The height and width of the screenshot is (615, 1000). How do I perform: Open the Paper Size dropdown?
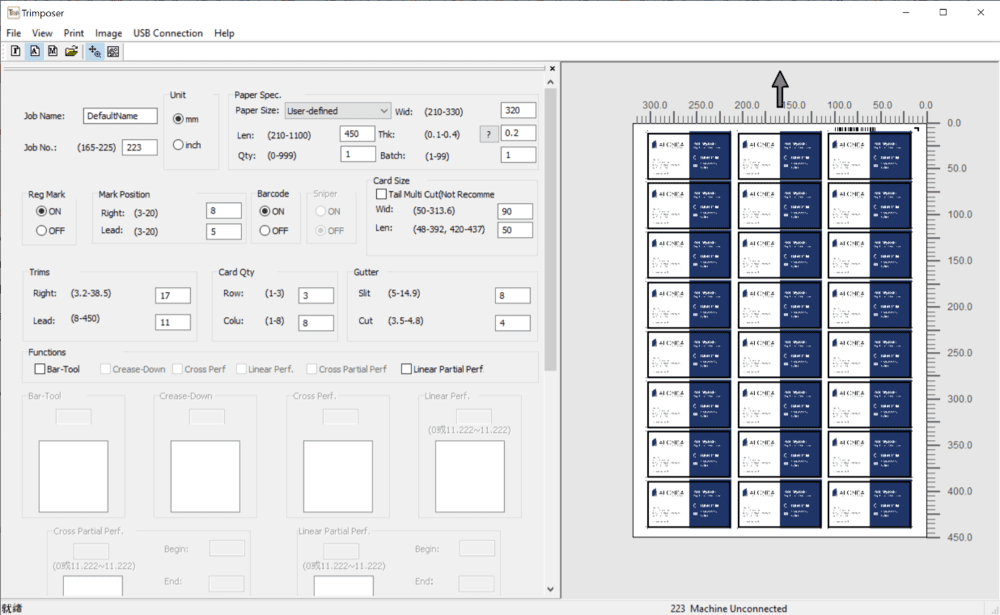(337, 111)
